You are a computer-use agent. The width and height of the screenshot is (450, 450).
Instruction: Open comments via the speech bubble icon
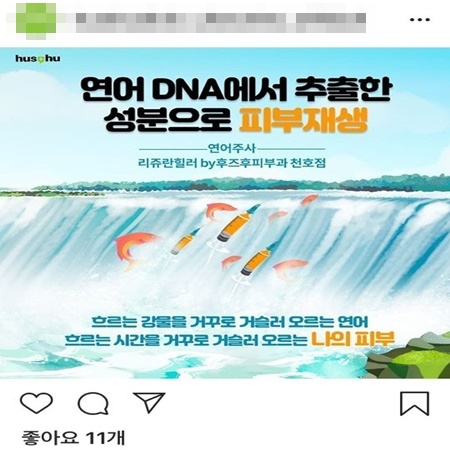click(93, 403)
